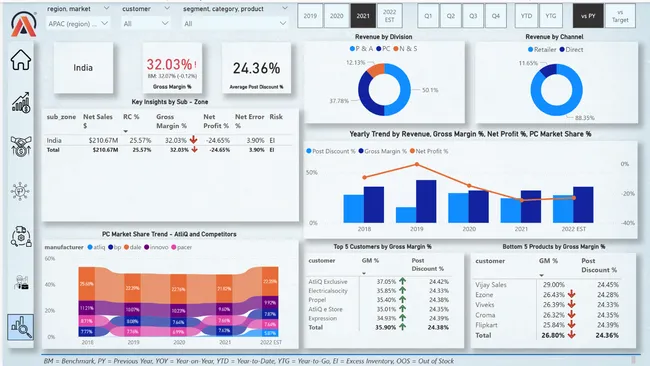
Task: Toggle the Q3 quarter filter
Action: pos(473,16)
